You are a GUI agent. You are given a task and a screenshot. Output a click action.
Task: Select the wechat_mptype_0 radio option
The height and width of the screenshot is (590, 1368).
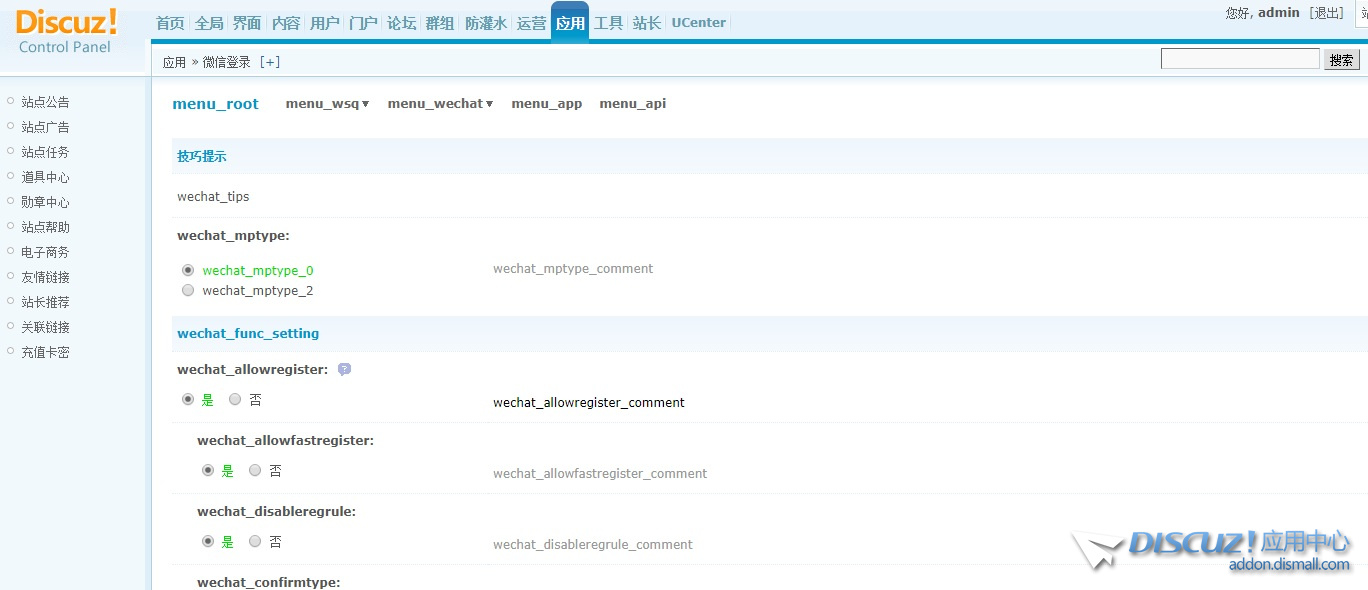[x=188, y=270]
